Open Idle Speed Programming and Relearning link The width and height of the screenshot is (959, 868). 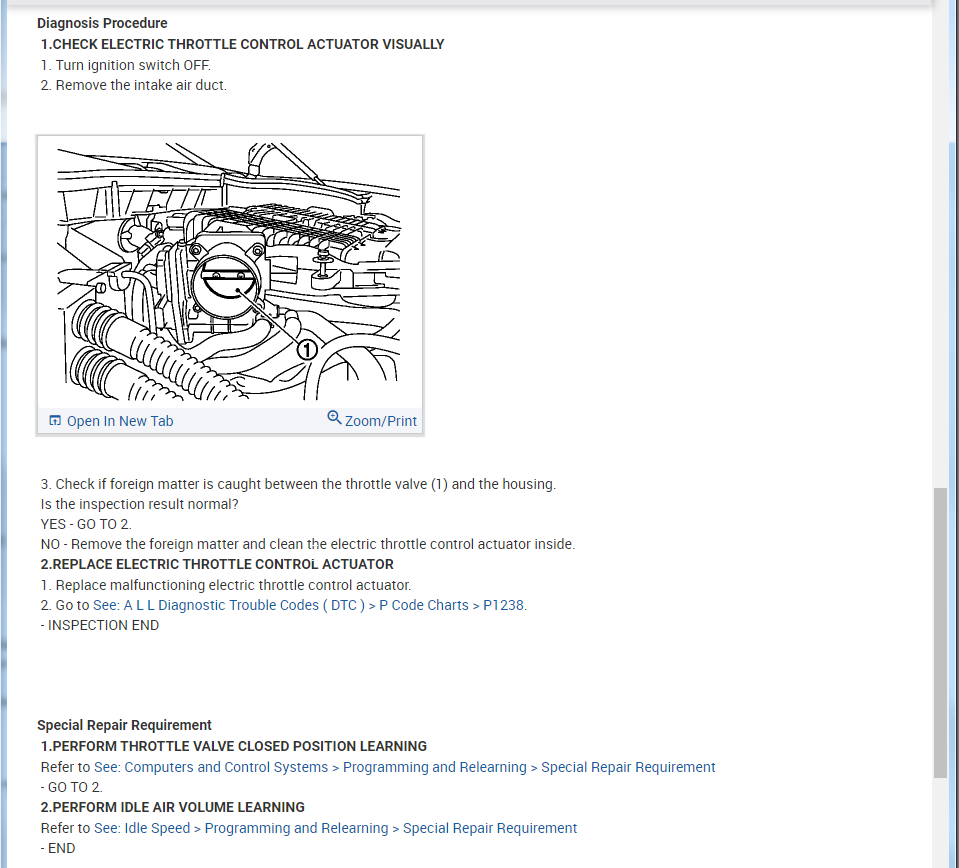335,828
